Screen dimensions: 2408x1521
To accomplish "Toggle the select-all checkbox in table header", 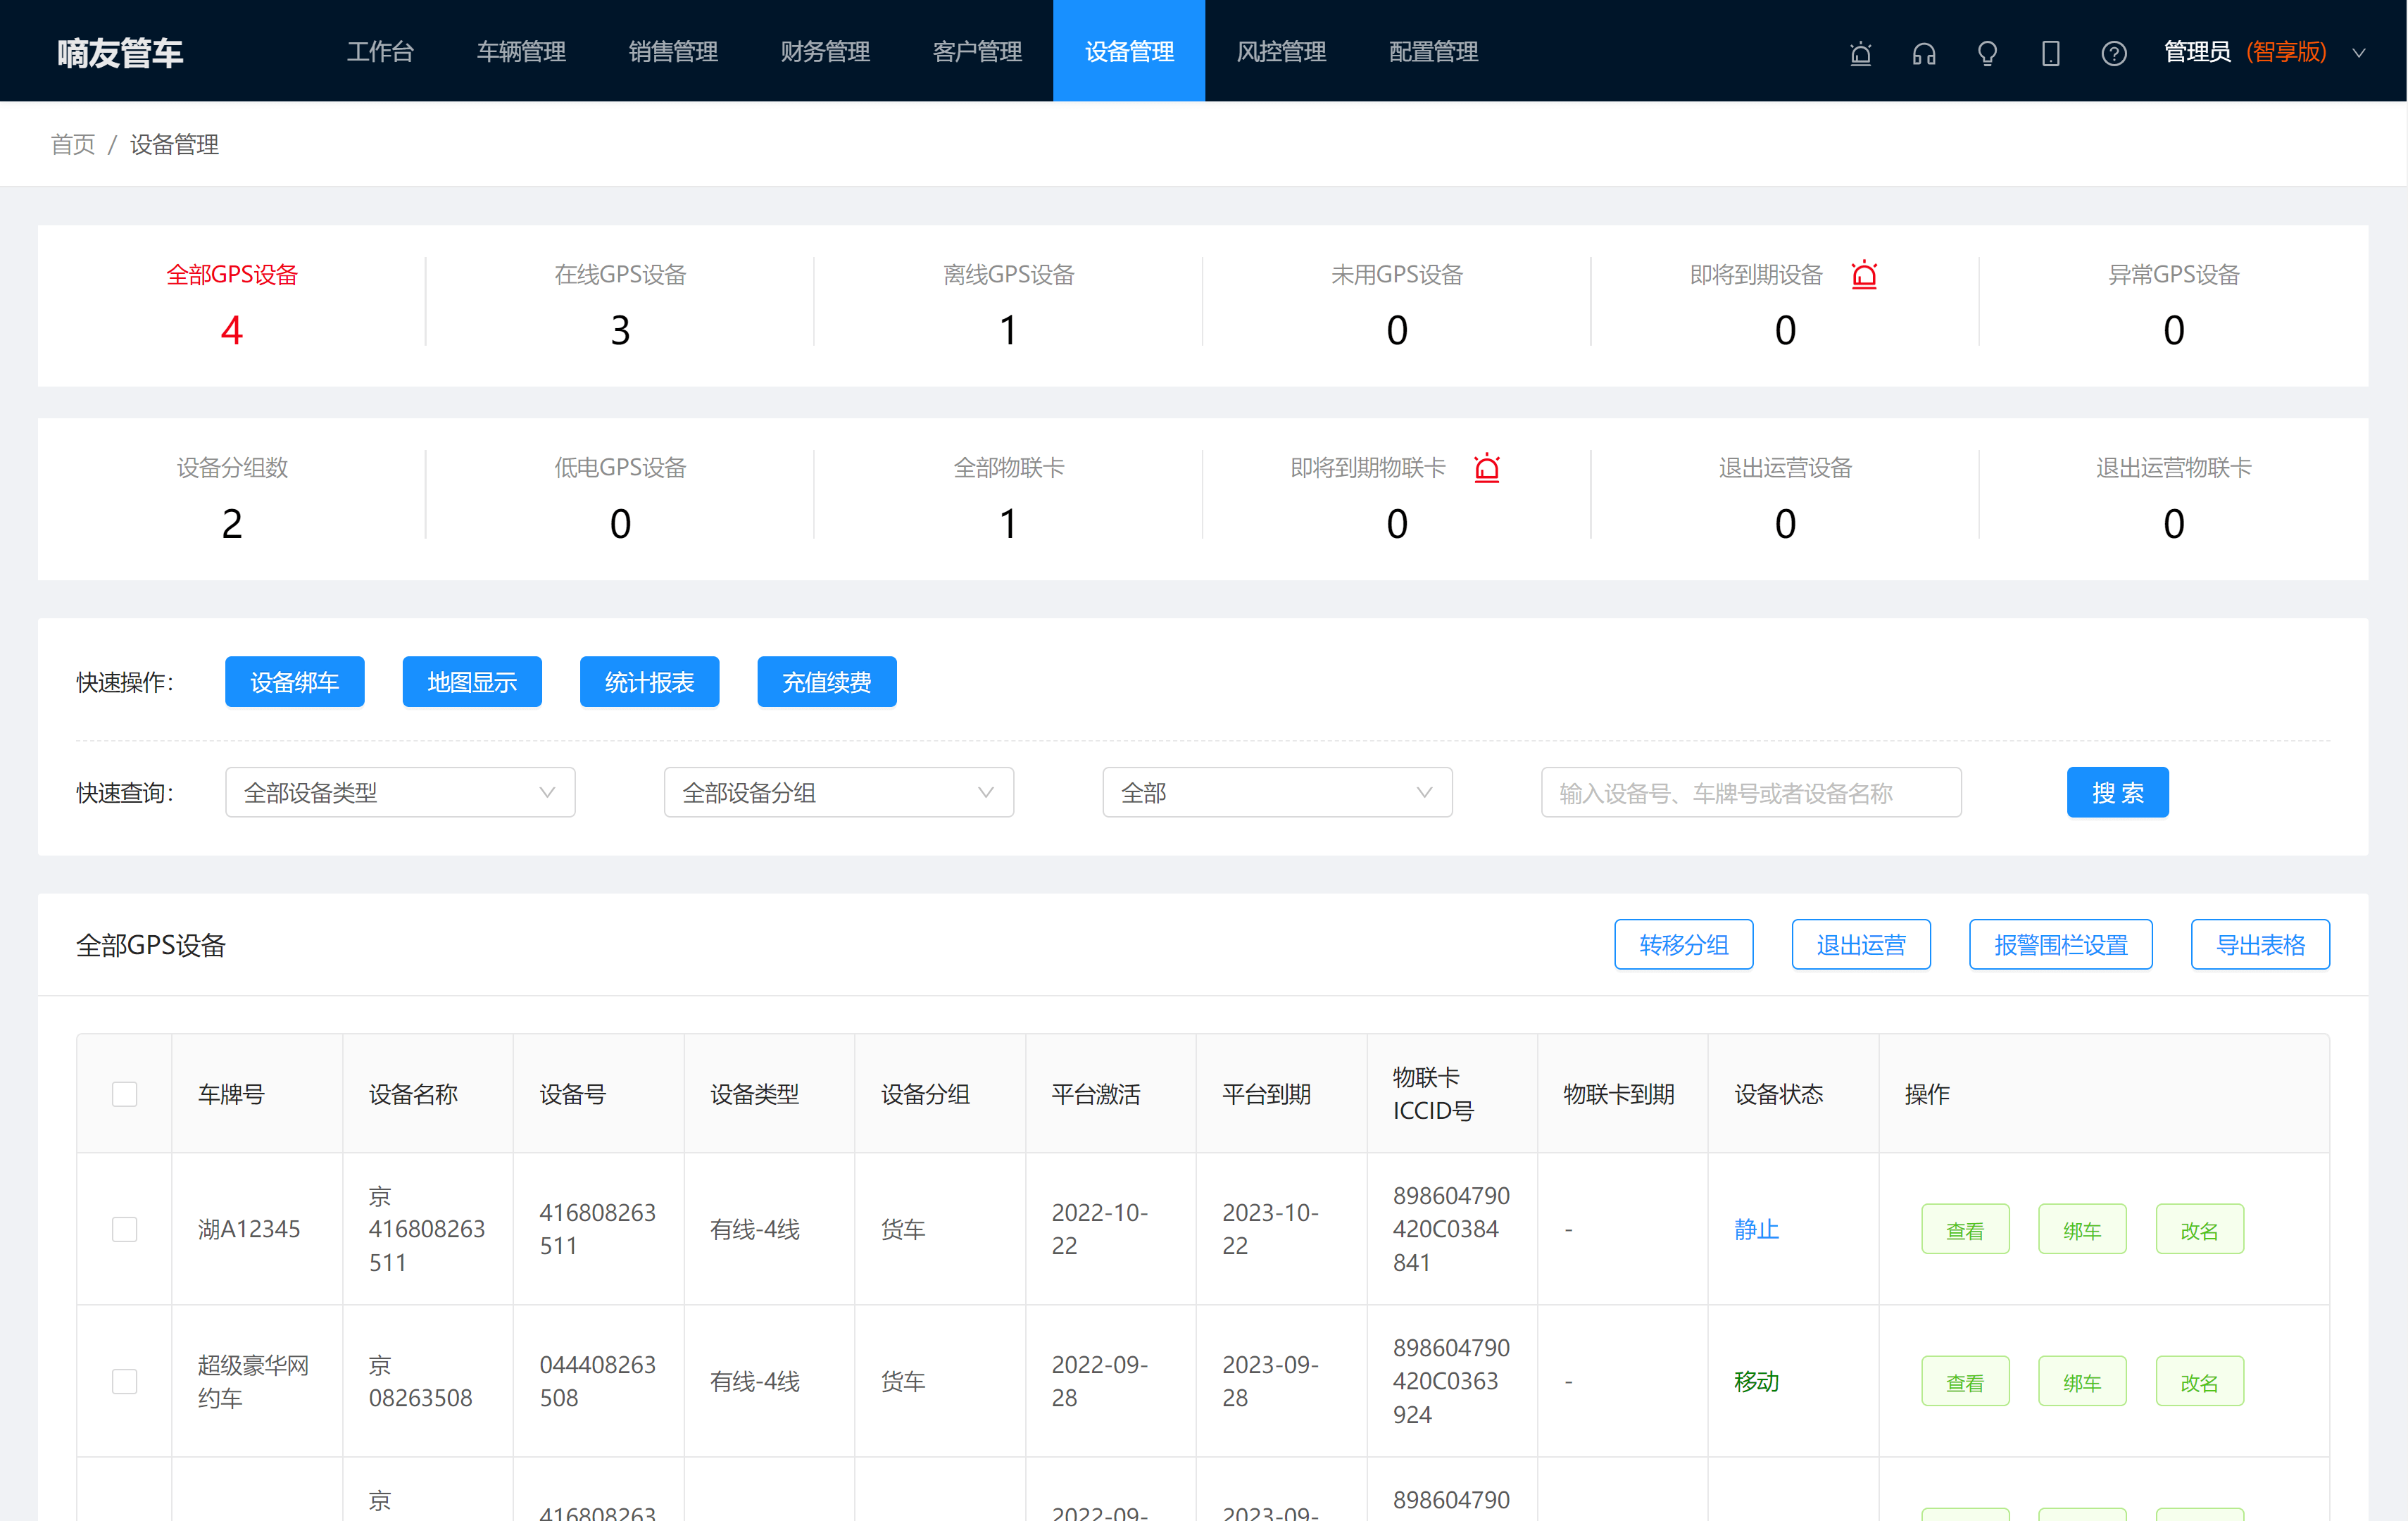I will pos(125,1094).
